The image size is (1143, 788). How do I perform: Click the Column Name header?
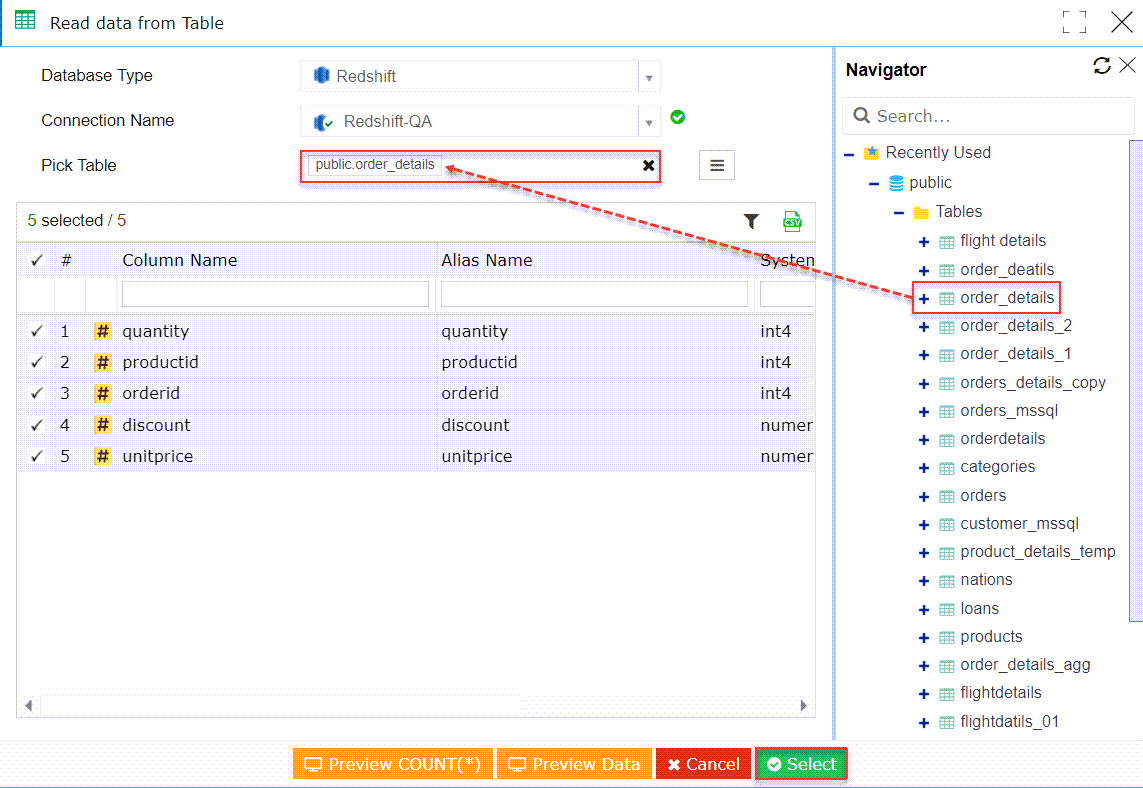(x=179, y=260)
